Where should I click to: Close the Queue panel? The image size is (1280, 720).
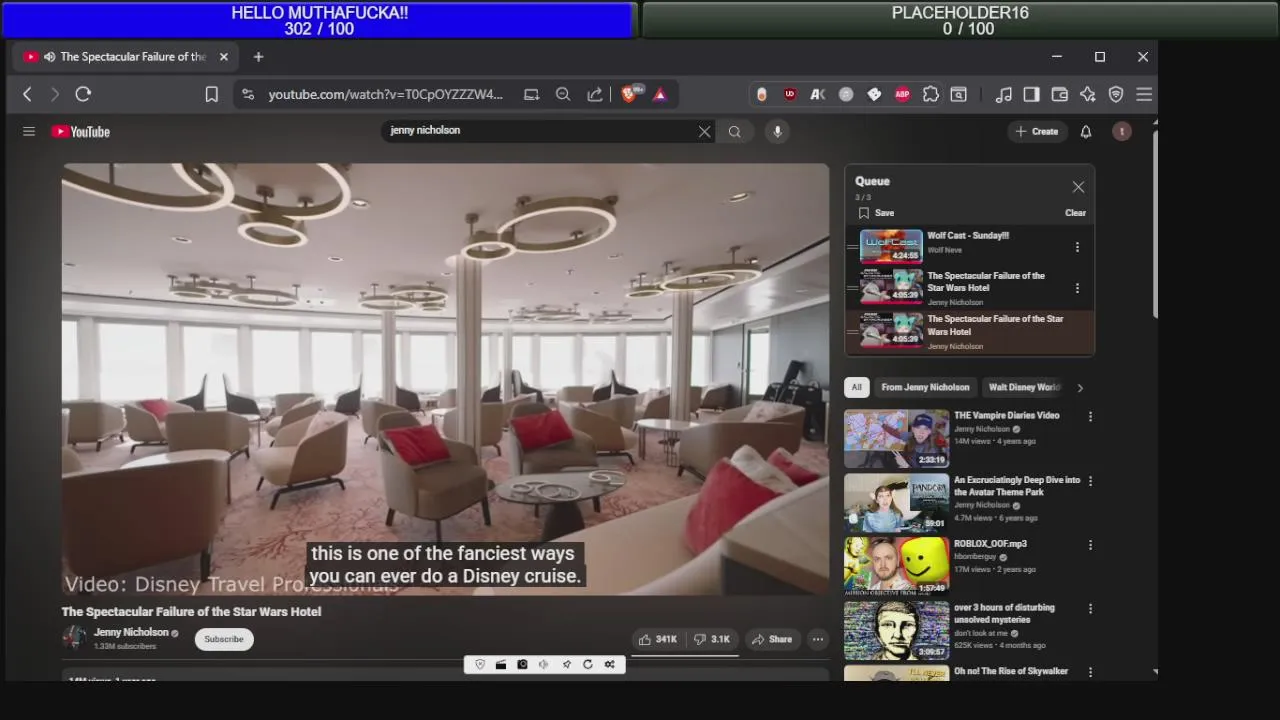click(1078, 187)
